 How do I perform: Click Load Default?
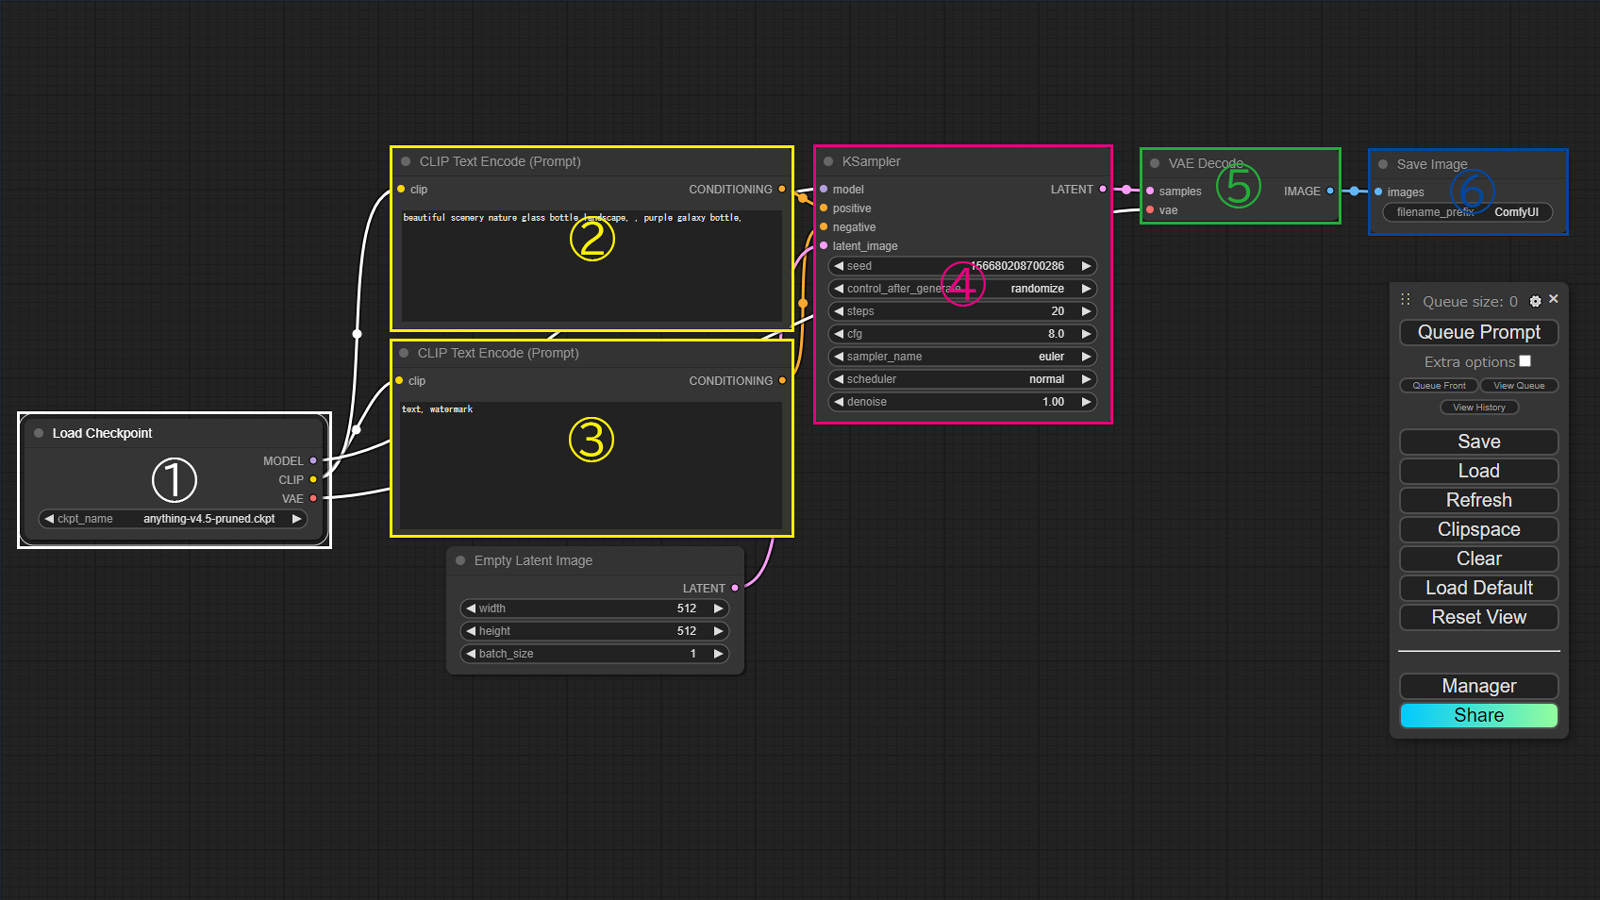click(1479, 588)
